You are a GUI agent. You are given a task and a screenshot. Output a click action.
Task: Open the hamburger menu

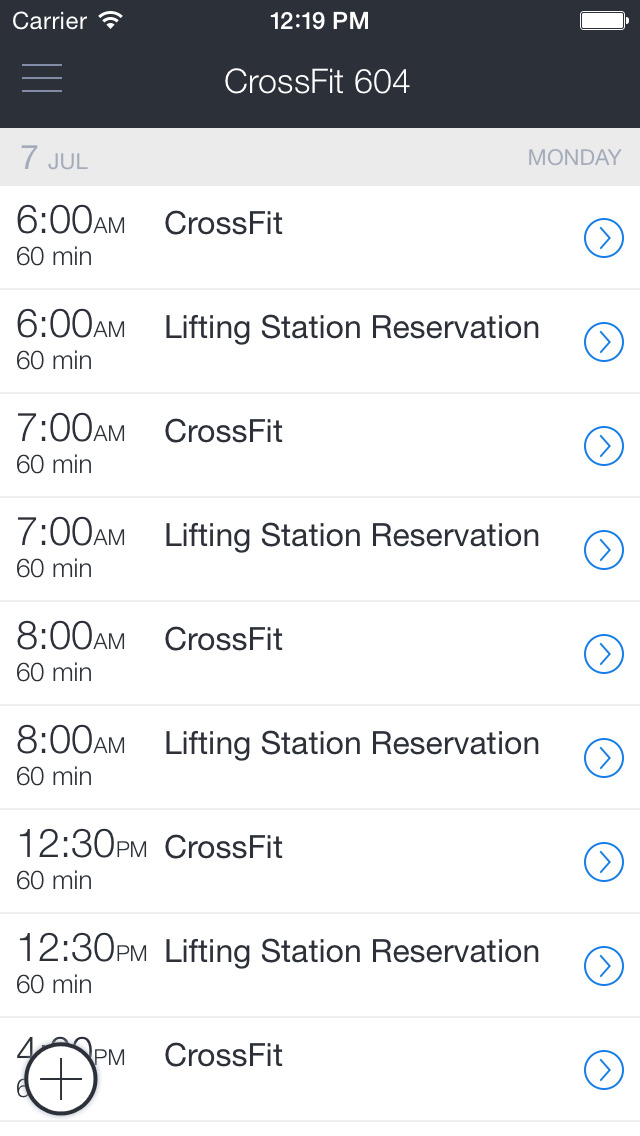[42, 78]
